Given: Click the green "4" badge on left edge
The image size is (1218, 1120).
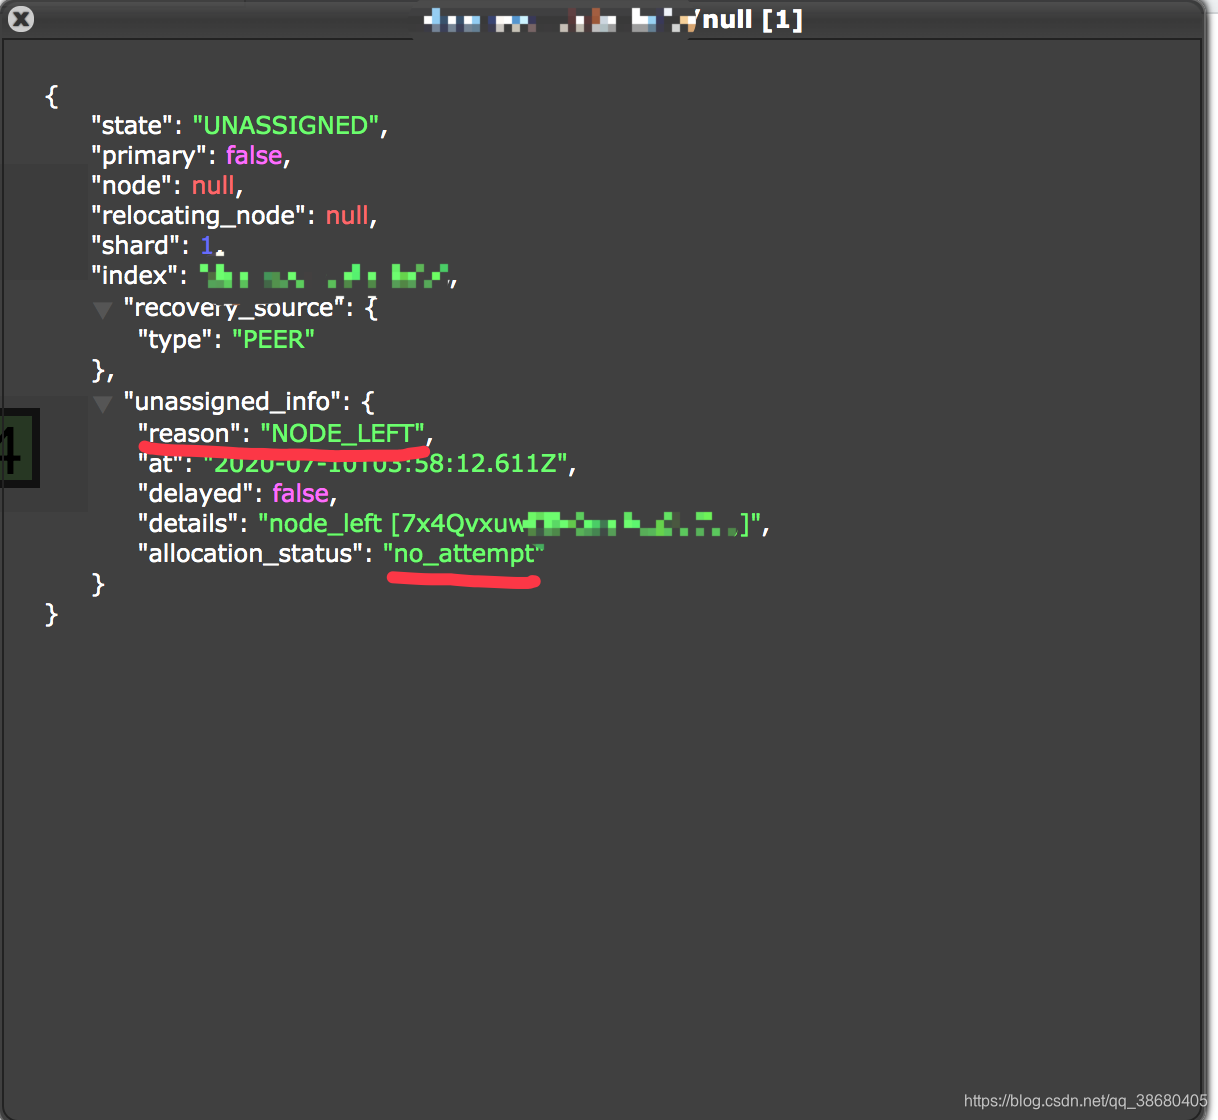Looking at the screenshot, I should pyautogui.click(x=15, y=450).
